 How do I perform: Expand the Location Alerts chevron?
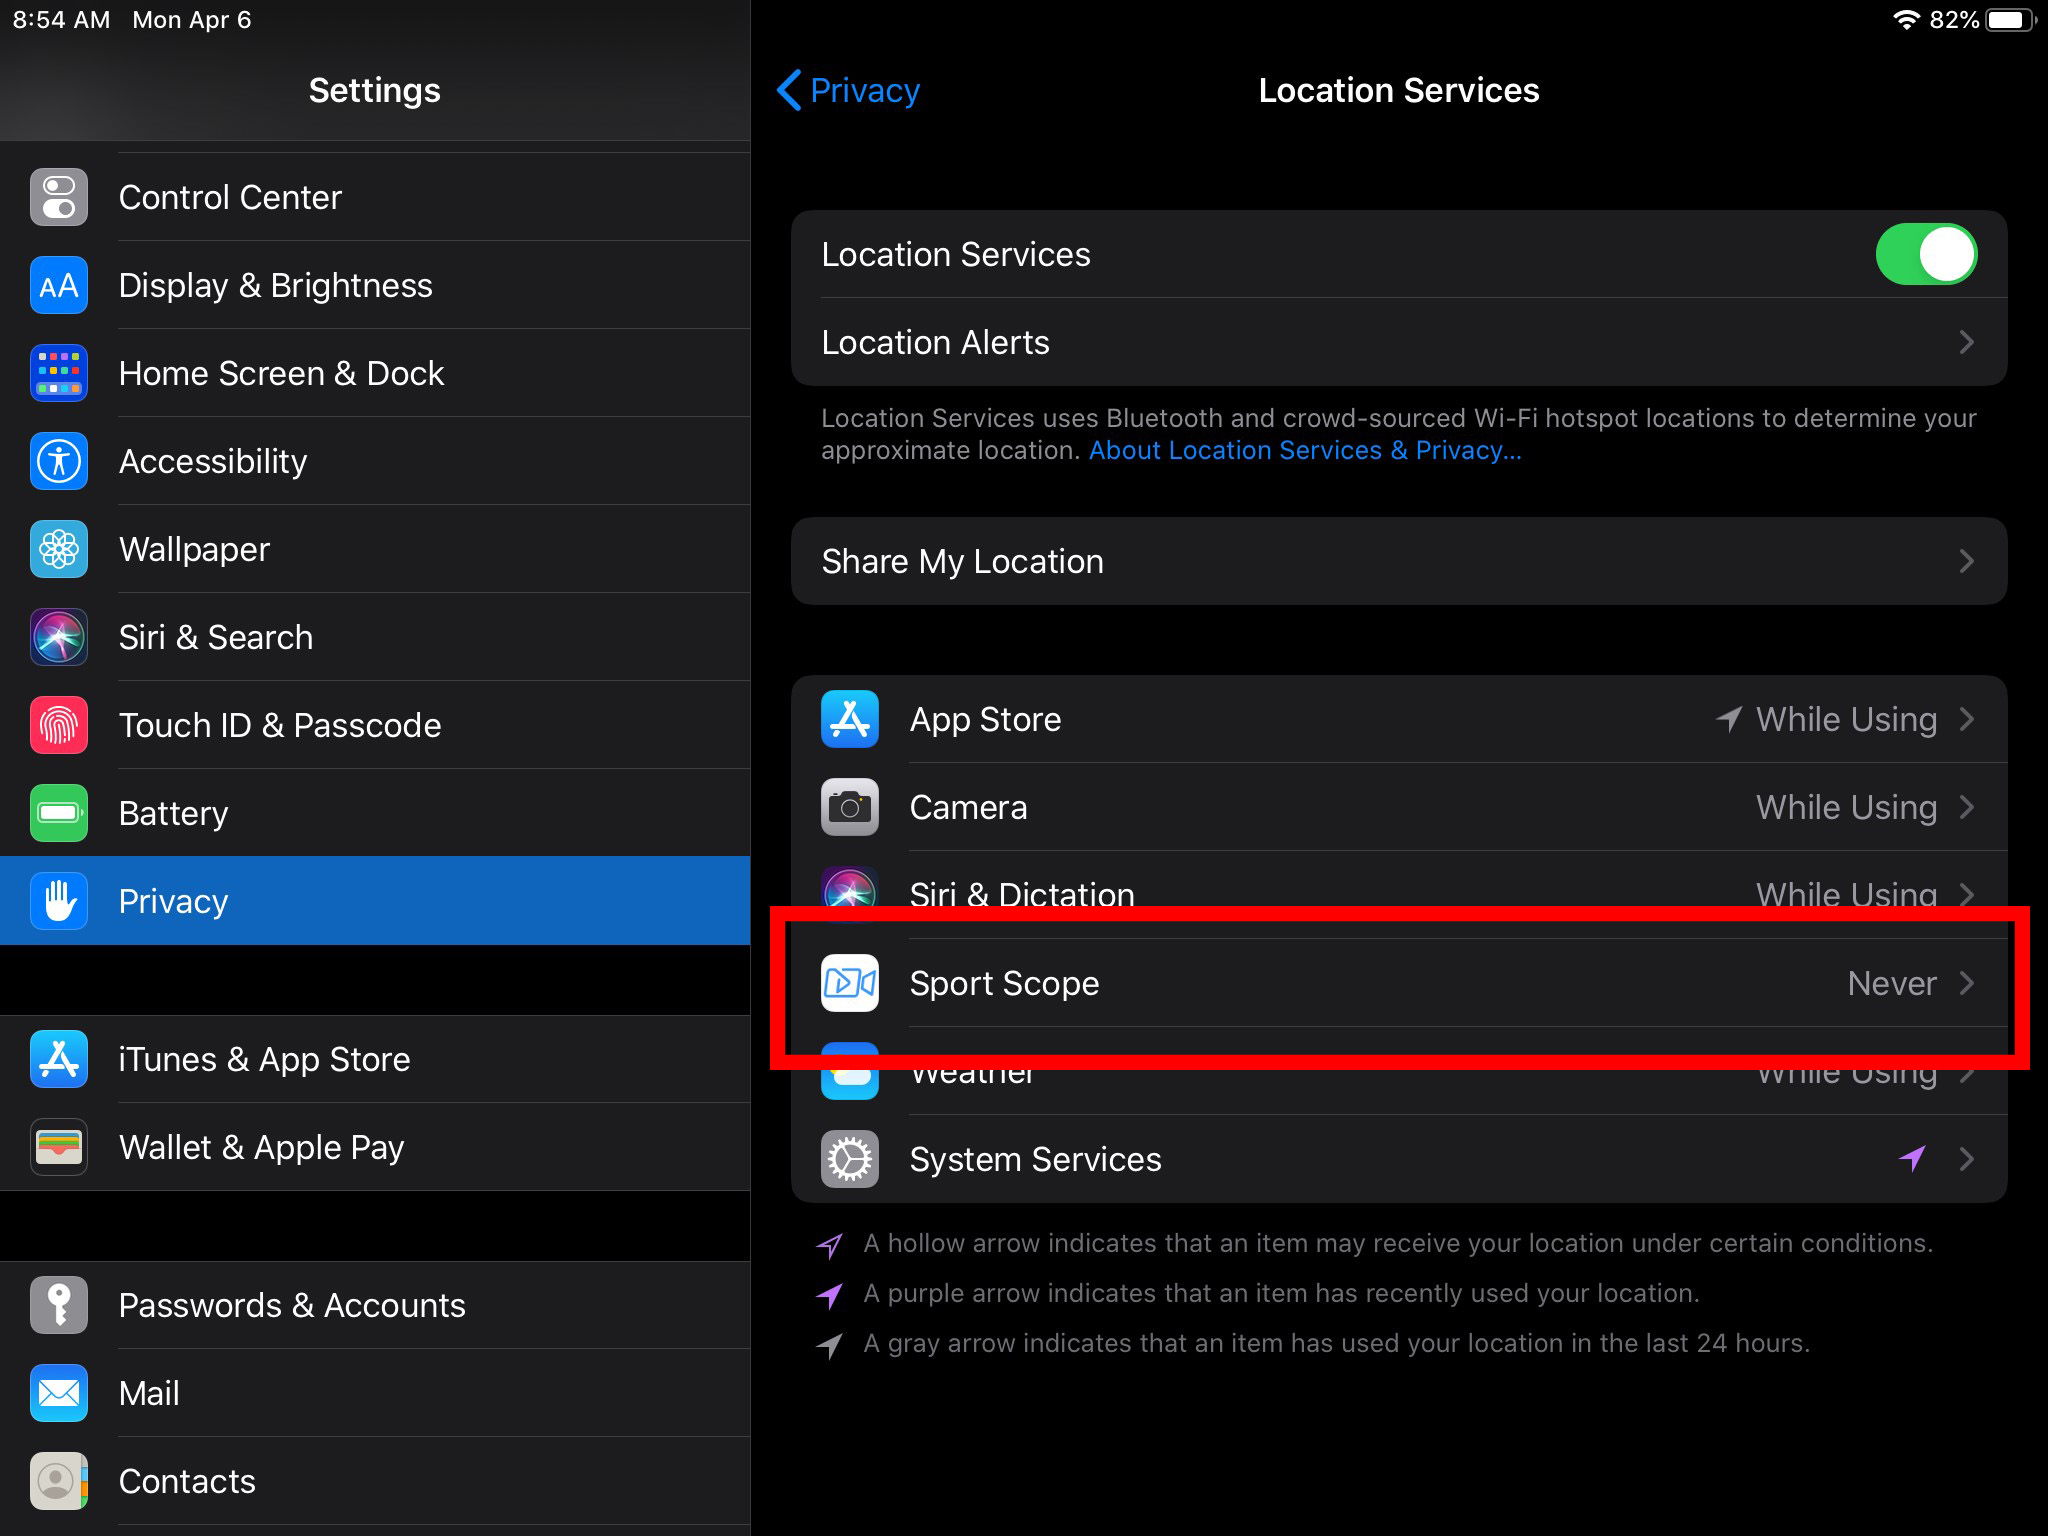1966,342
